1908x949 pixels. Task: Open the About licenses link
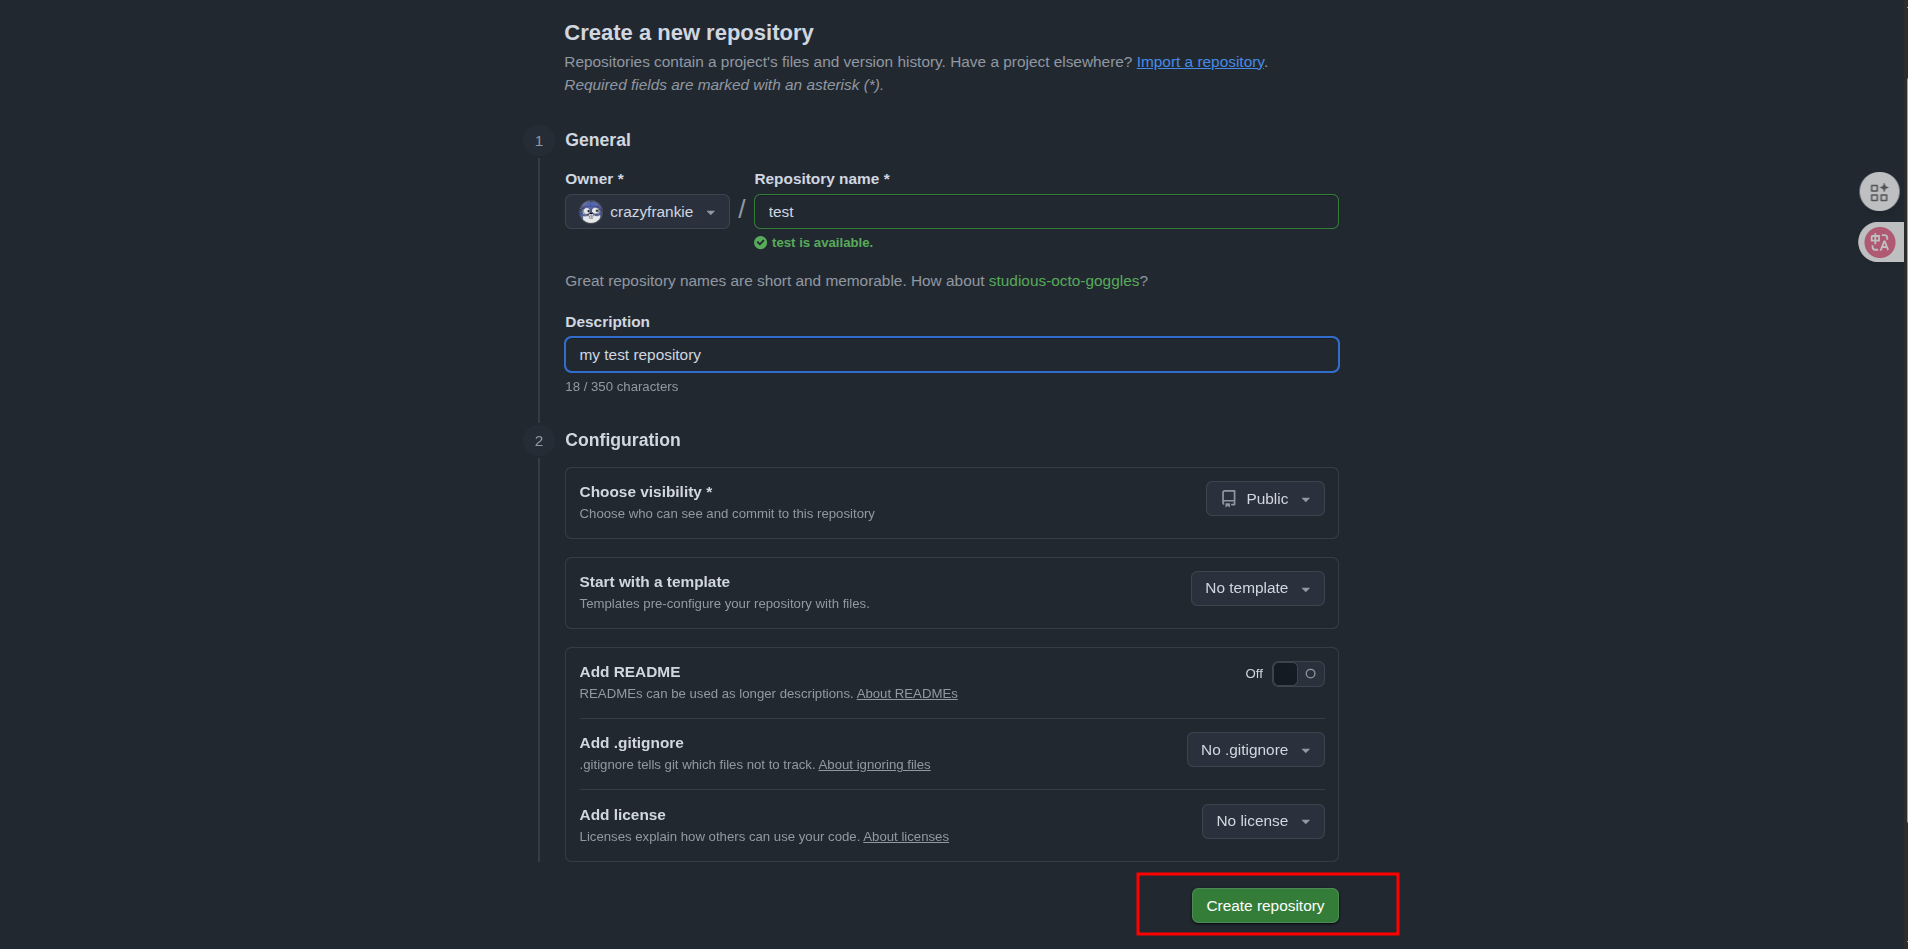point(906,837)
